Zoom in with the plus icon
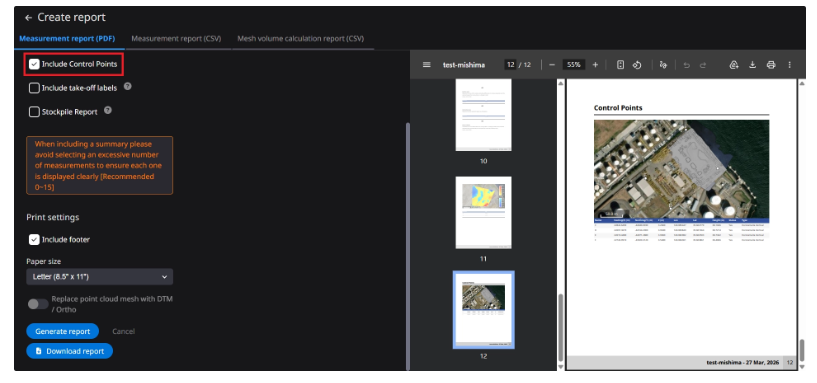This screenshot has width=817, height=383. [x=595, y=65]
